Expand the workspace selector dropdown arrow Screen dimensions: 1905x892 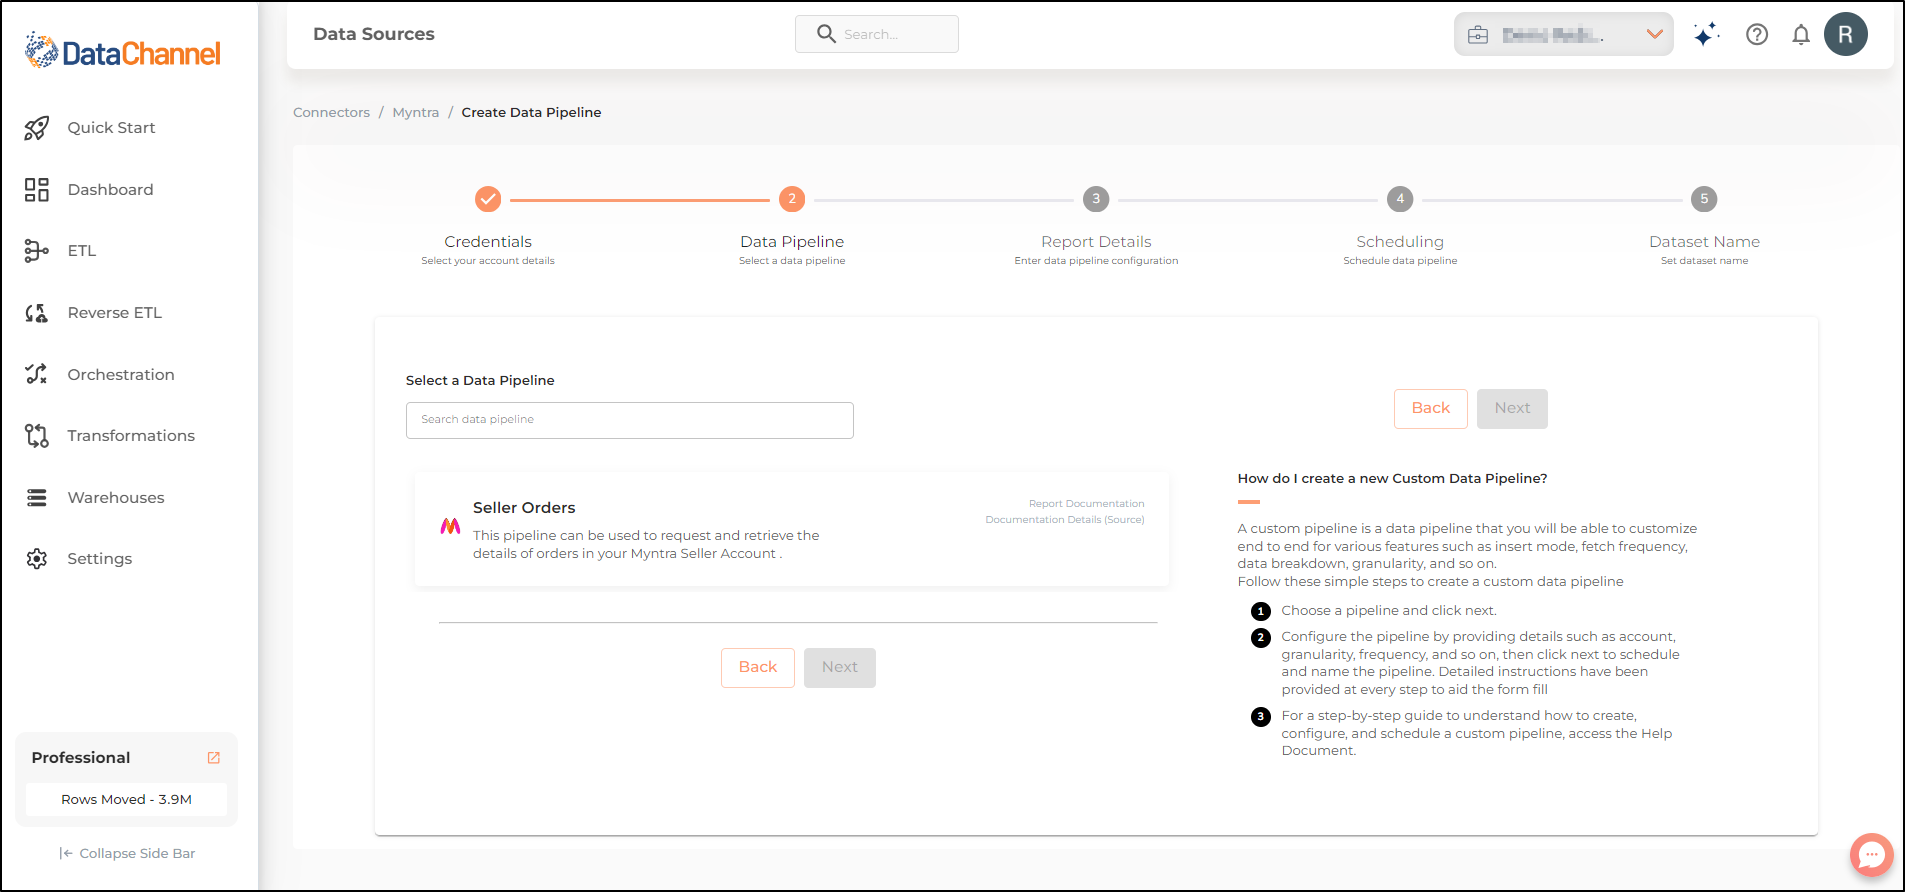click(1655, 34)
